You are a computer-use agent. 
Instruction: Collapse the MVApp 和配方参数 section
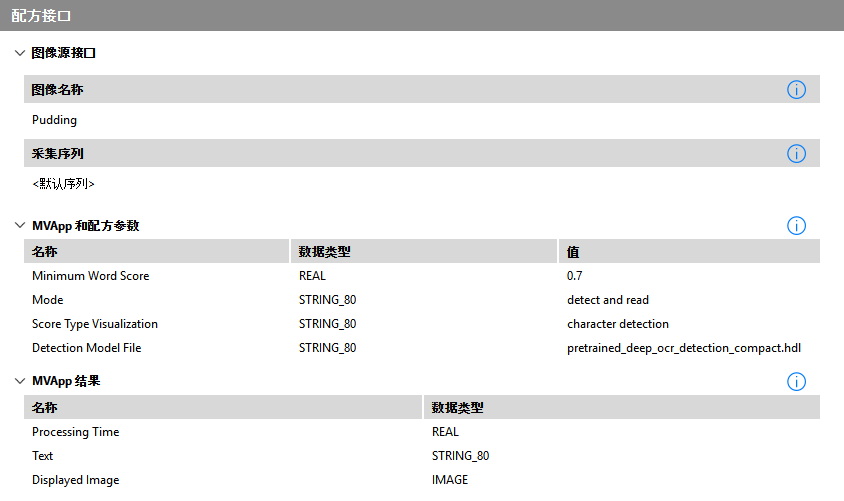point(19,226)
